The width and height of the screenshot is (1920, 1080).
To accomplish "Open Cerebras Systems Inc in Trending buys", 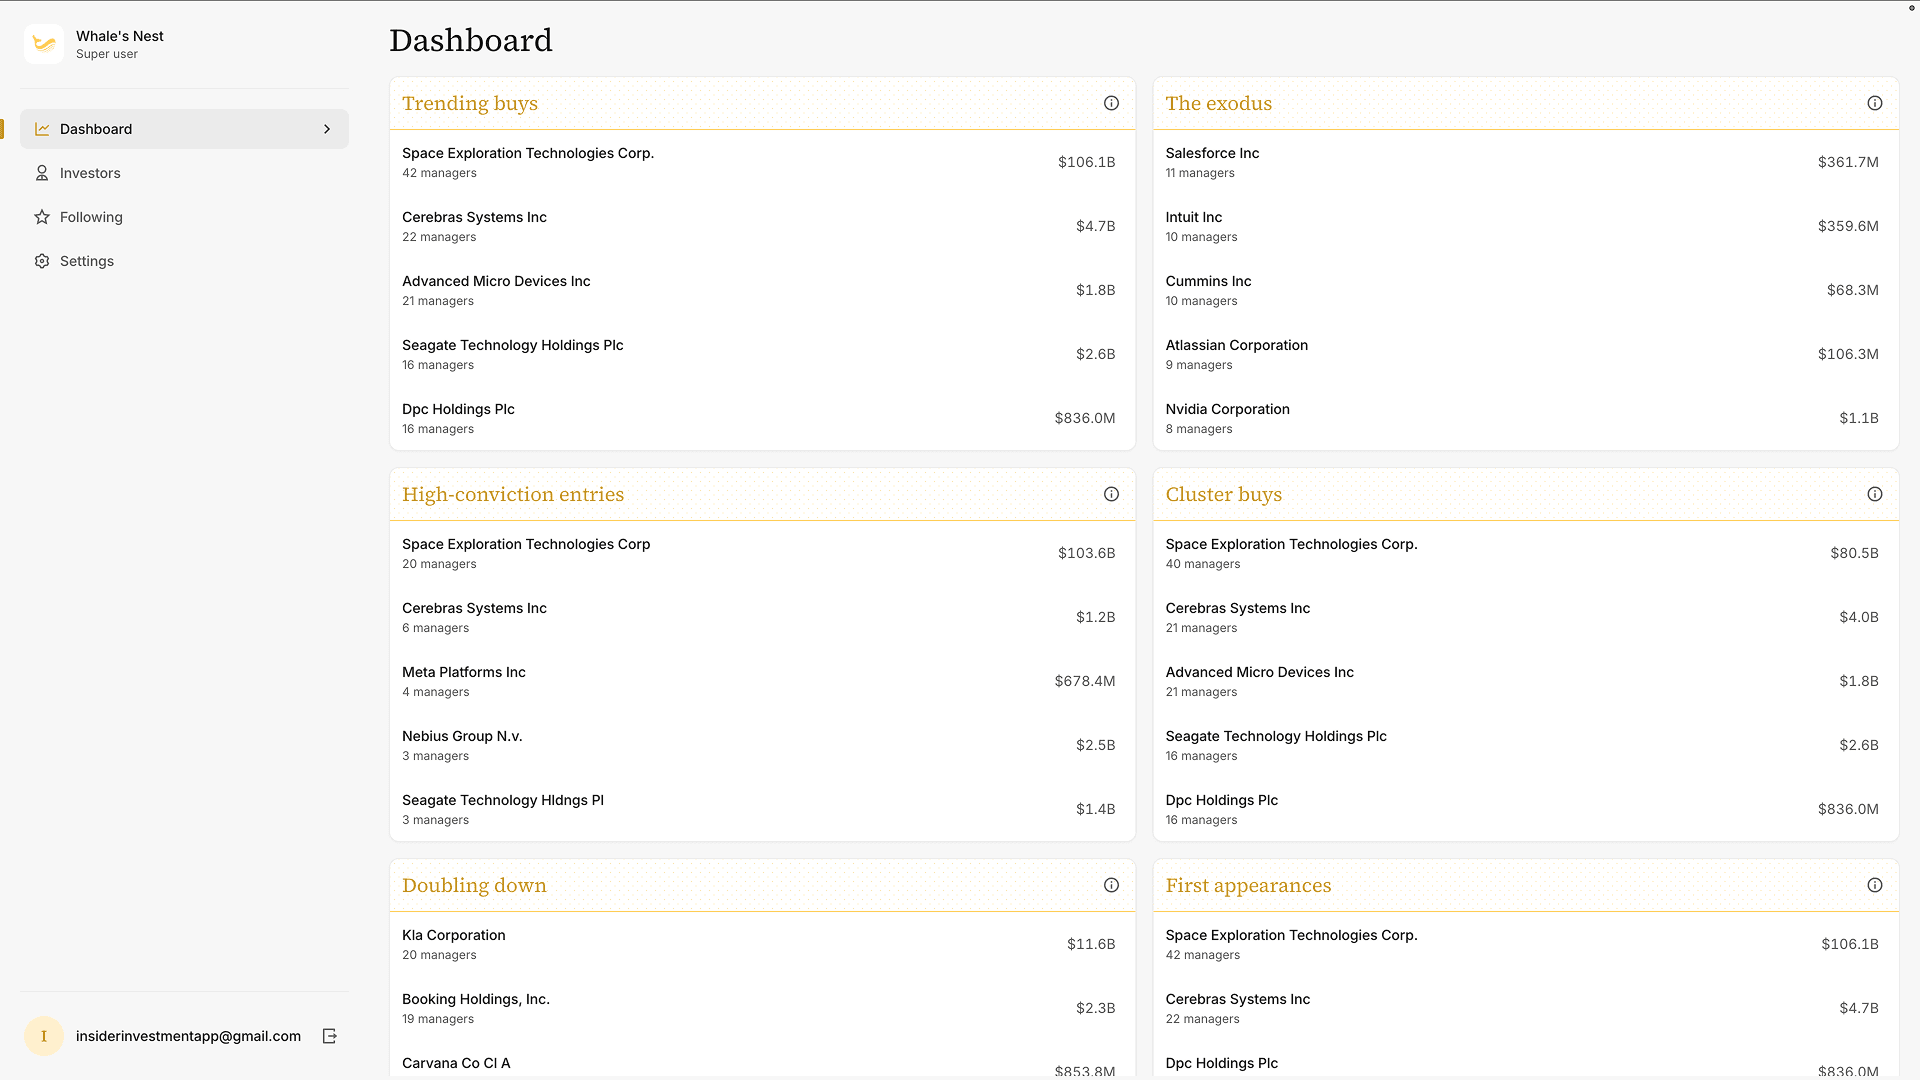I will pyautogui.click(x=762, y=226).
